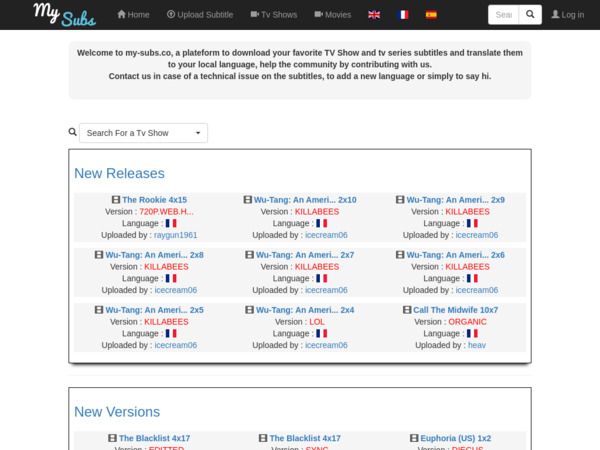
Task: Click French flag under The Rookie 4x15
Action: pyautogui.click(x=171, y=223)
